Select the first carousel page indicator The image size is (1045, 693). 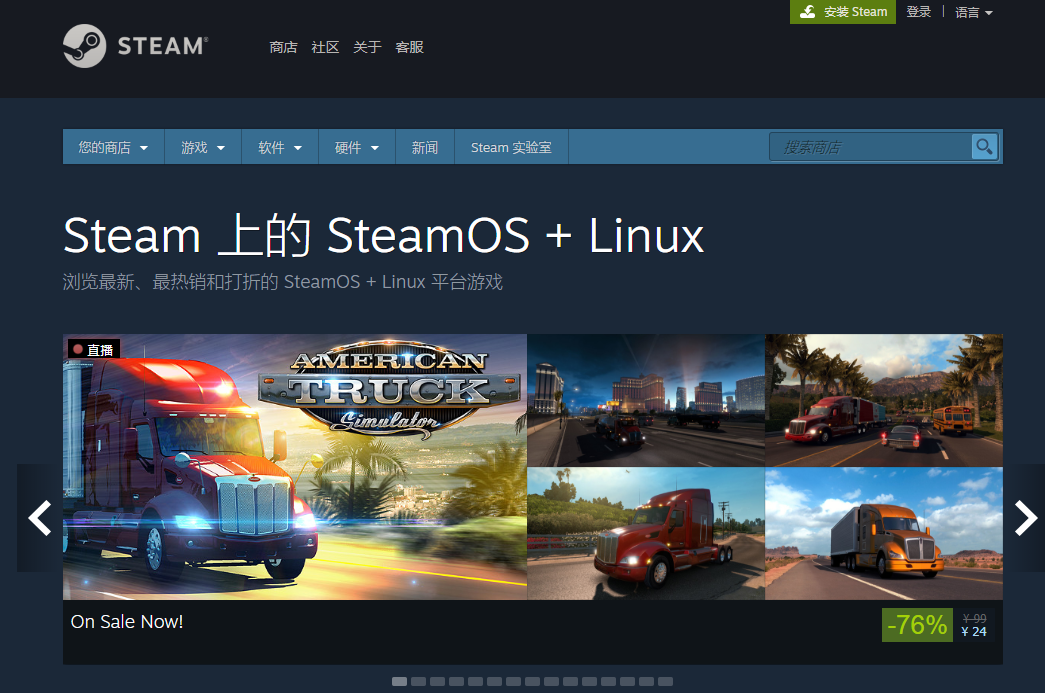[399, 681]
